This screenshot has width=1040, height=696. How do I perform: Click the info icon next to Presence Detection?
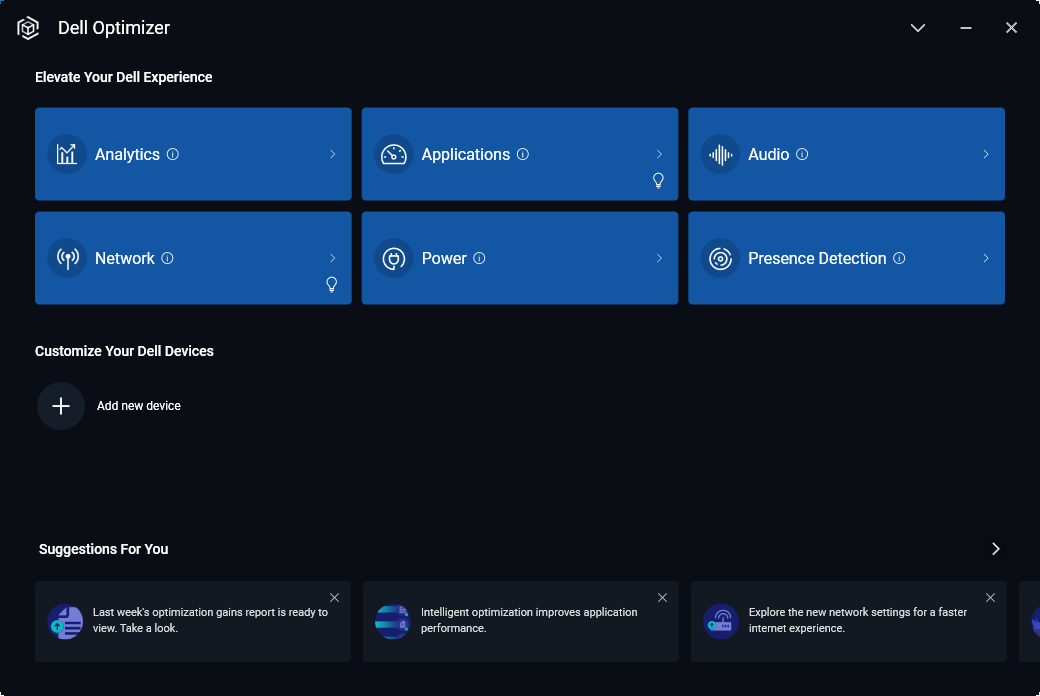pyautogui.click(x=899, y=258)
